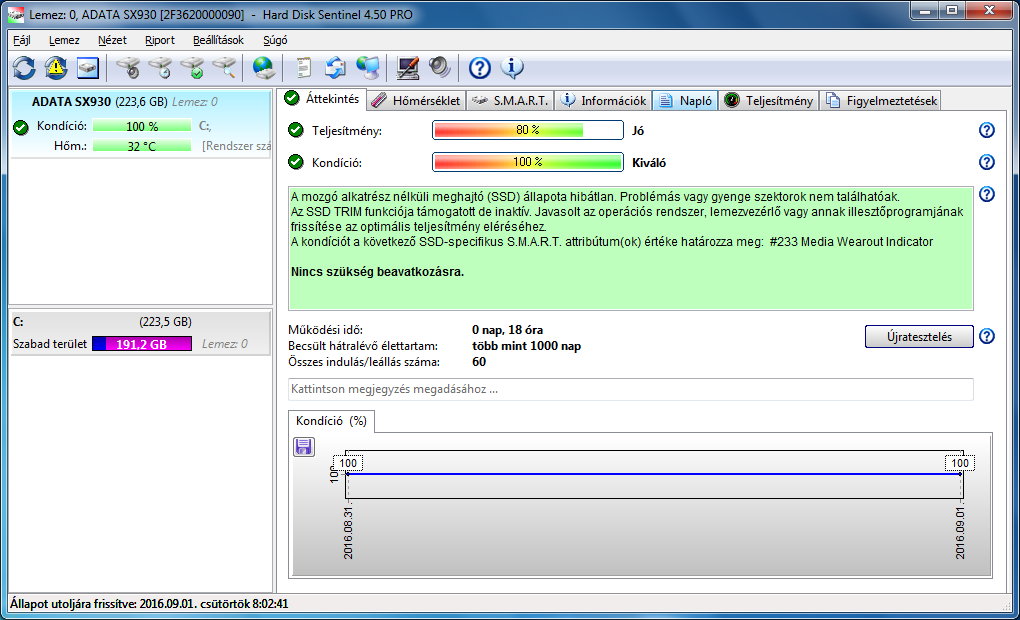Click the send report mail icon

pos(336,68)
